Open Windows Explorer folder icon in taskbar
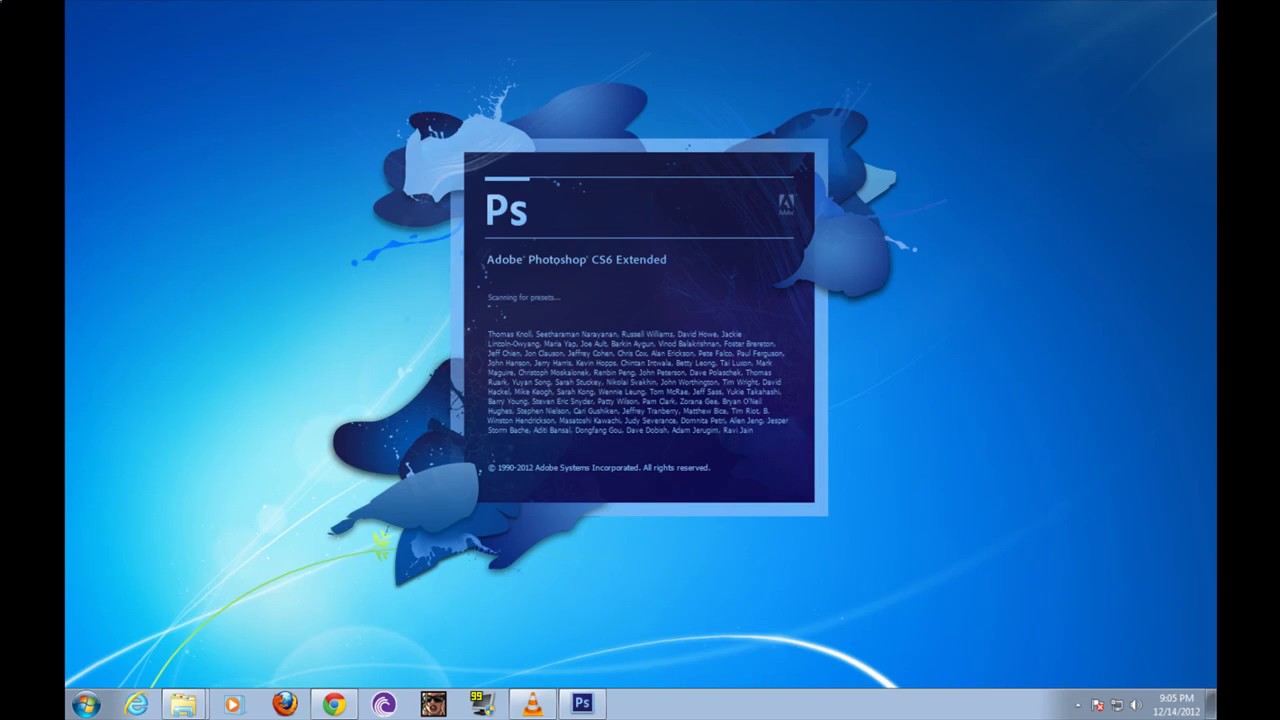 183,705
